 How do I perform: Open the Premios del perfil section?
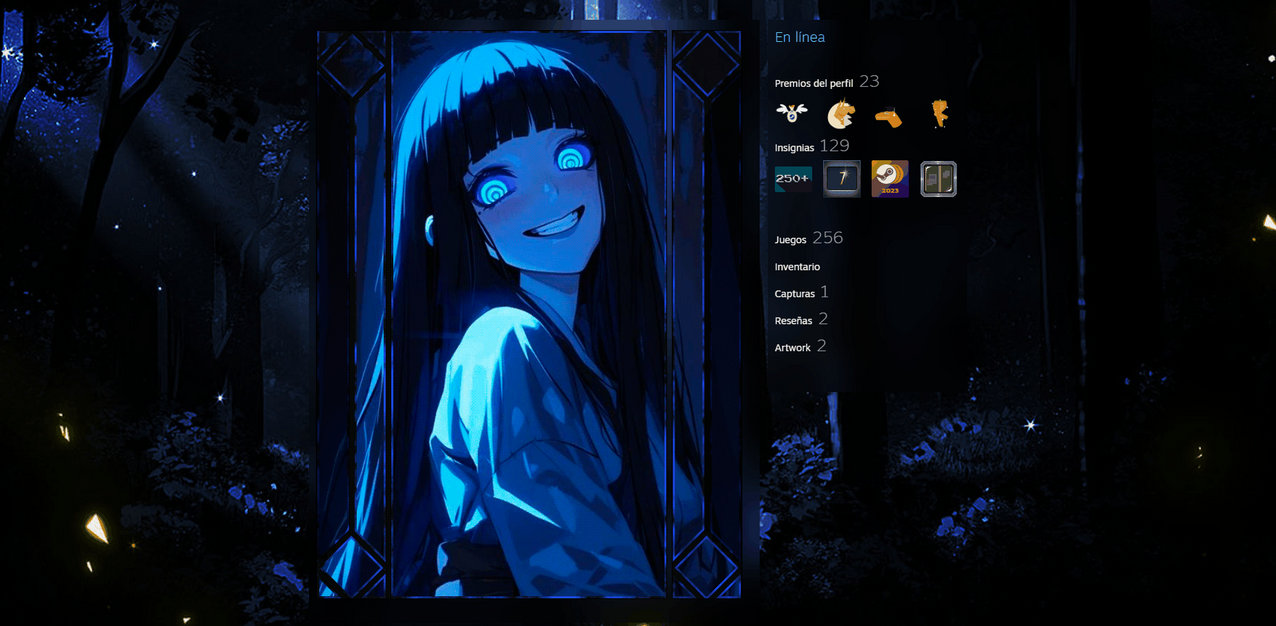coord(814,83)
